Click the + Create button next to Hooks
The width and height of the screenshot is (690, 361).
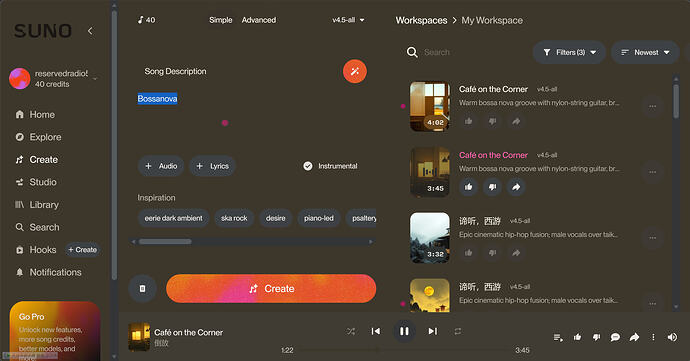82,250
